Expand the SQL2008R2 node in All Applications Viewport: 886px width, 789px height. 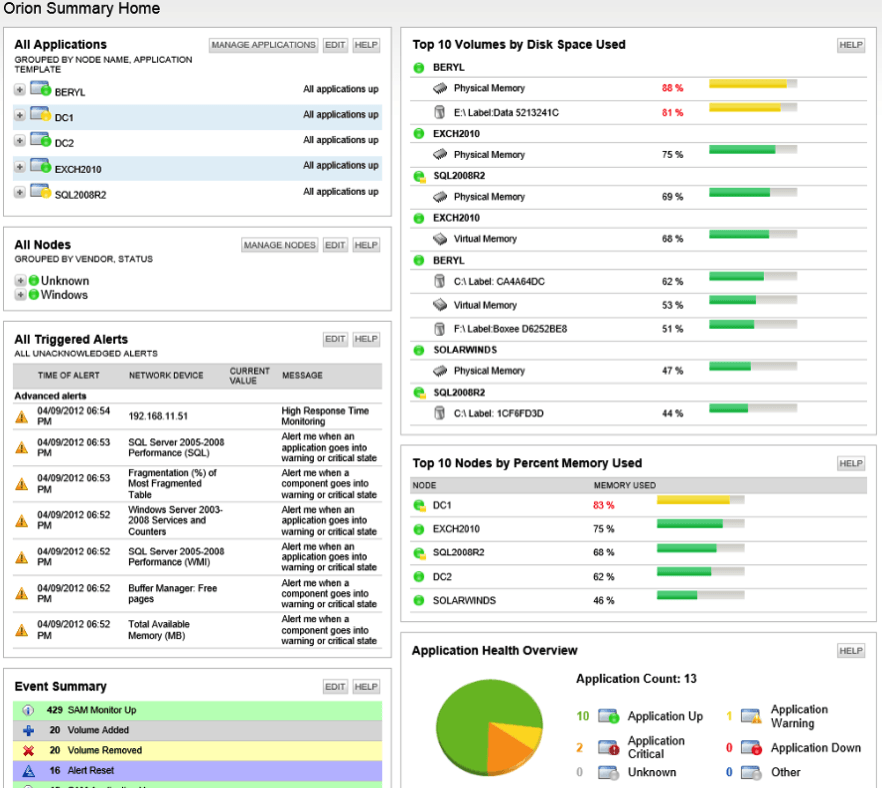click(20, 193)
